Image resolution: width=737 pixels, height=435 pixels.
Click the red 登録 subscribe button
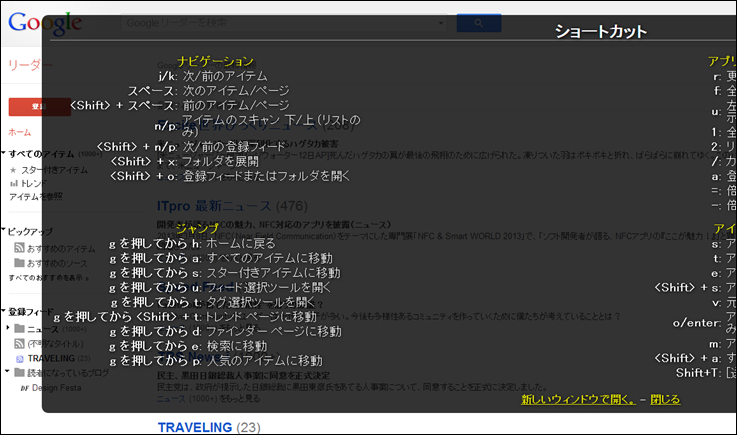tap(39, 107)
